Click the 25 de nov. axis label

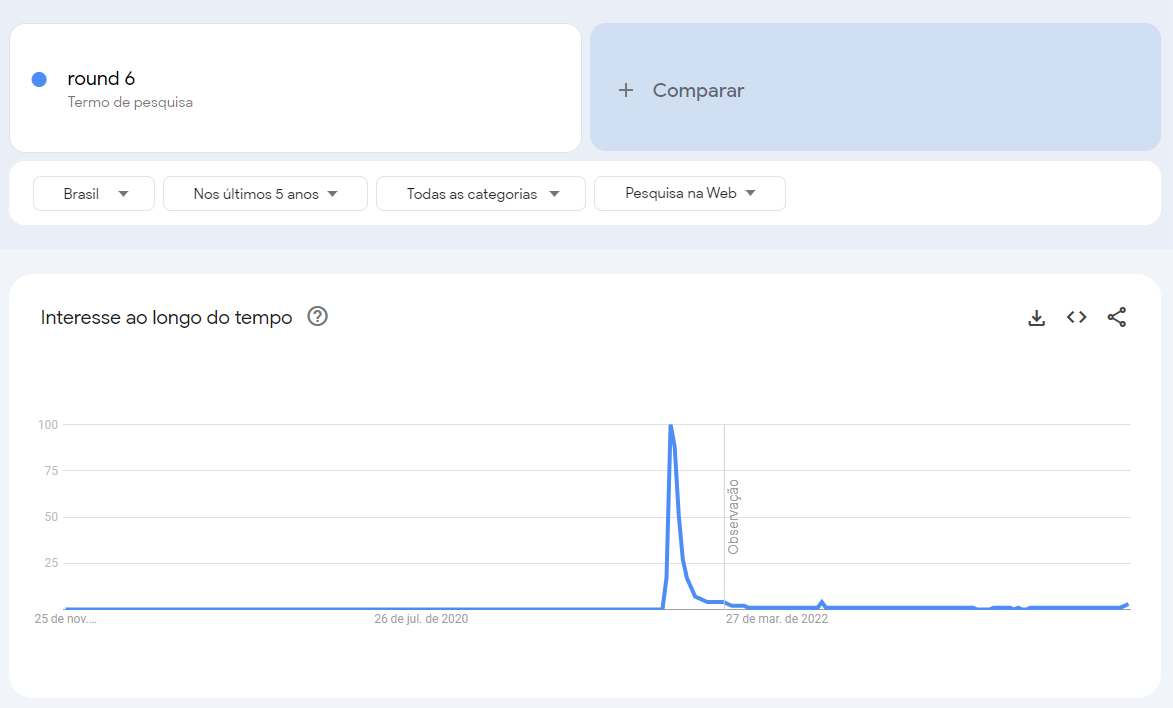(x=66, y=619)
